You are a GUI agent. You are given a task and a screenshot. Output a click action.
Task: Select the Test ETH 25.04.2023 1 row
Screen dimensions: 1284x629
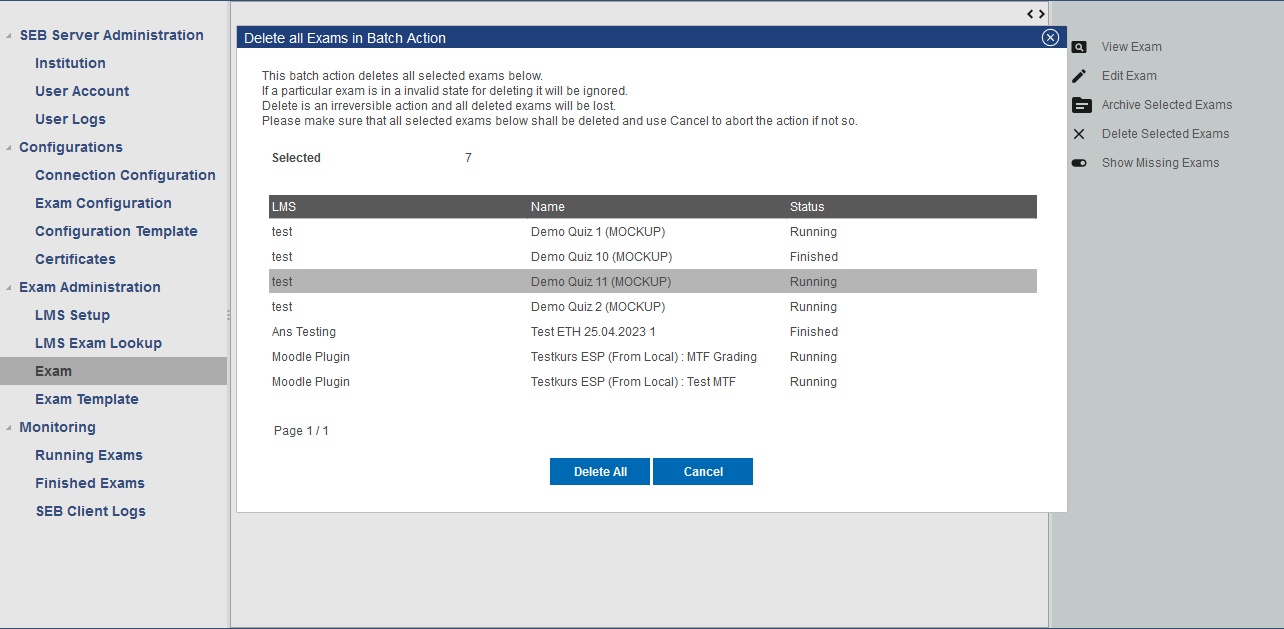(x=592, y=332)
